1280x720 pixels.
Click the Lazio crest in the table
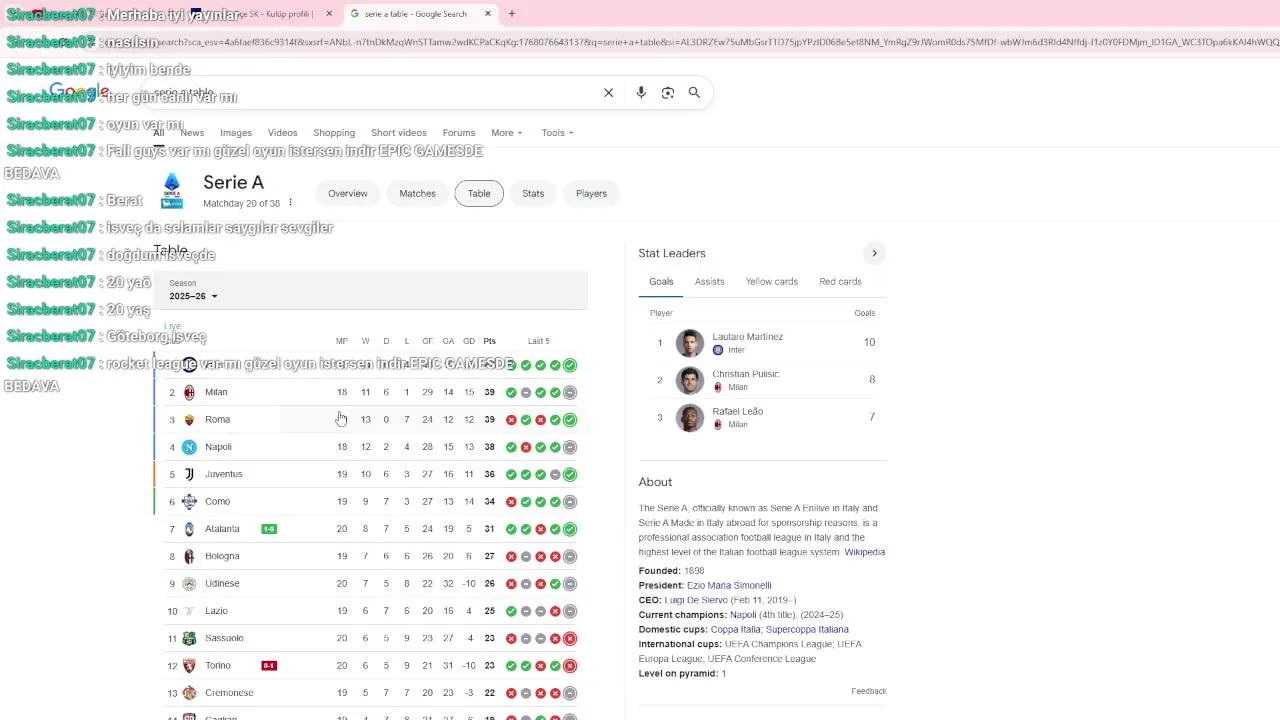tap(189, 611)
